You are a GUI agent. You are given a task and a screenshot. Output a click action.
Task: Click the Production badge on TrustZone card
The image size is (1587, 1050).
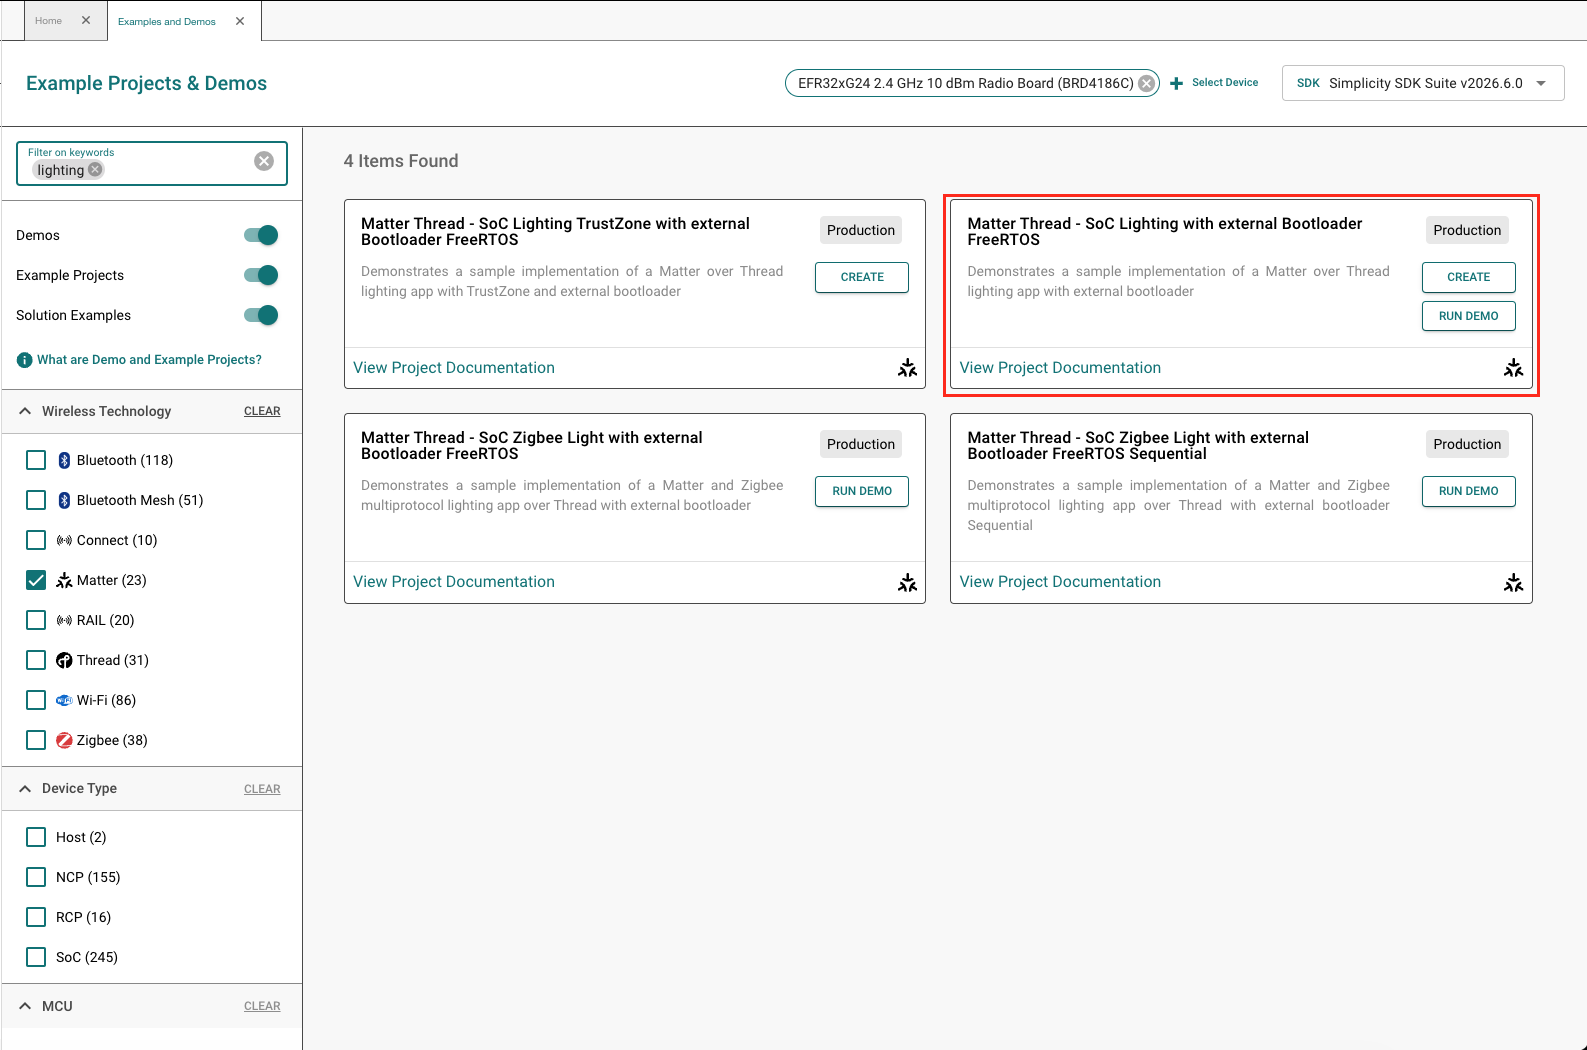coord(861,230)
